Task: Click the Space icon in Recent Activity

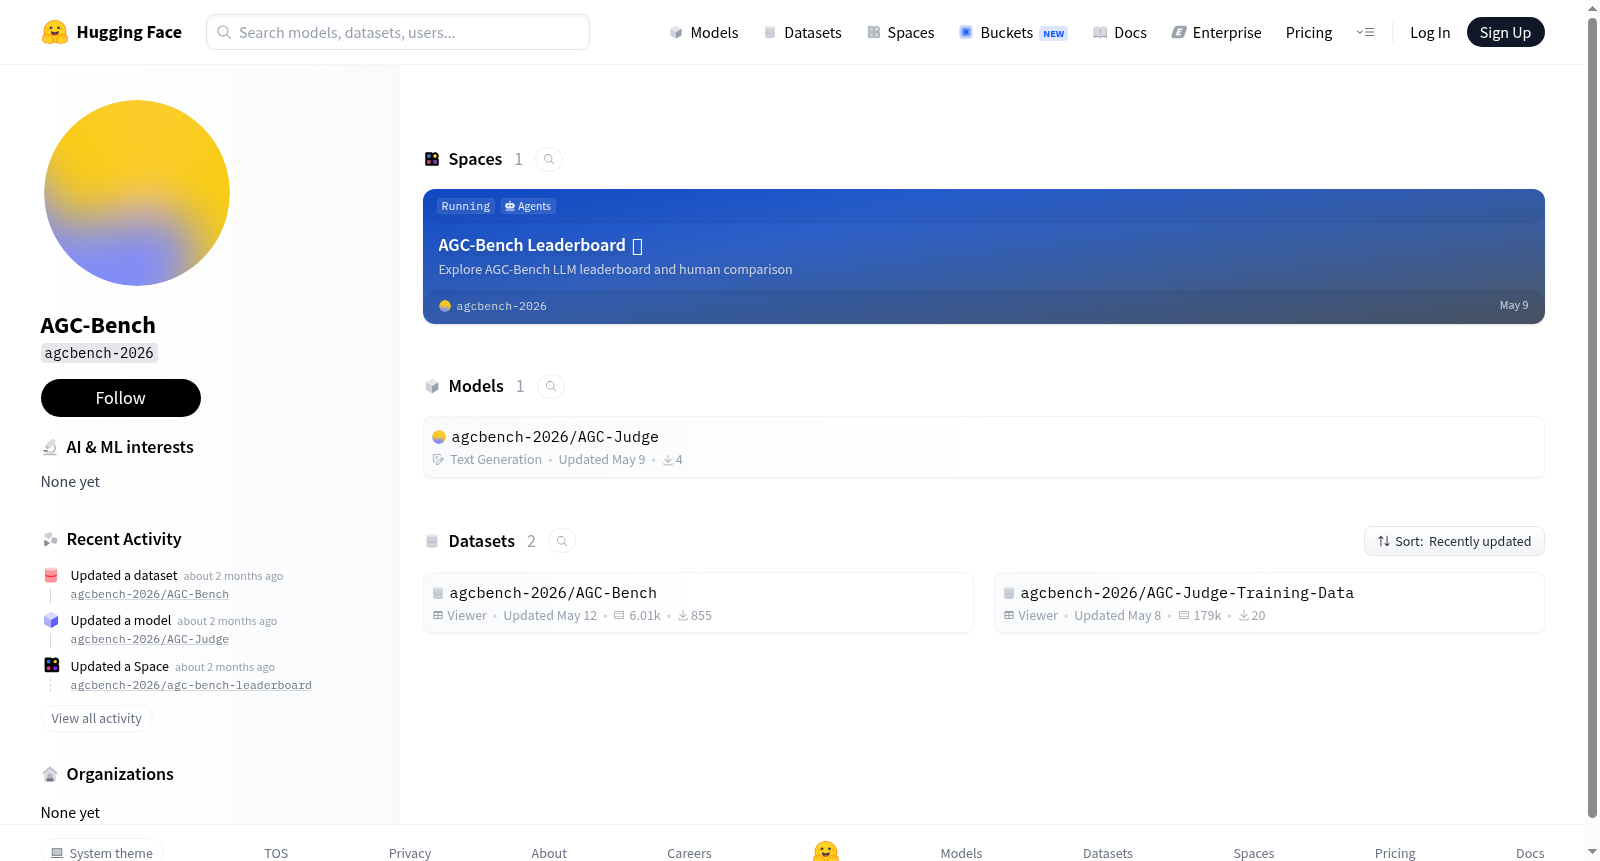Action: [52, 665]
